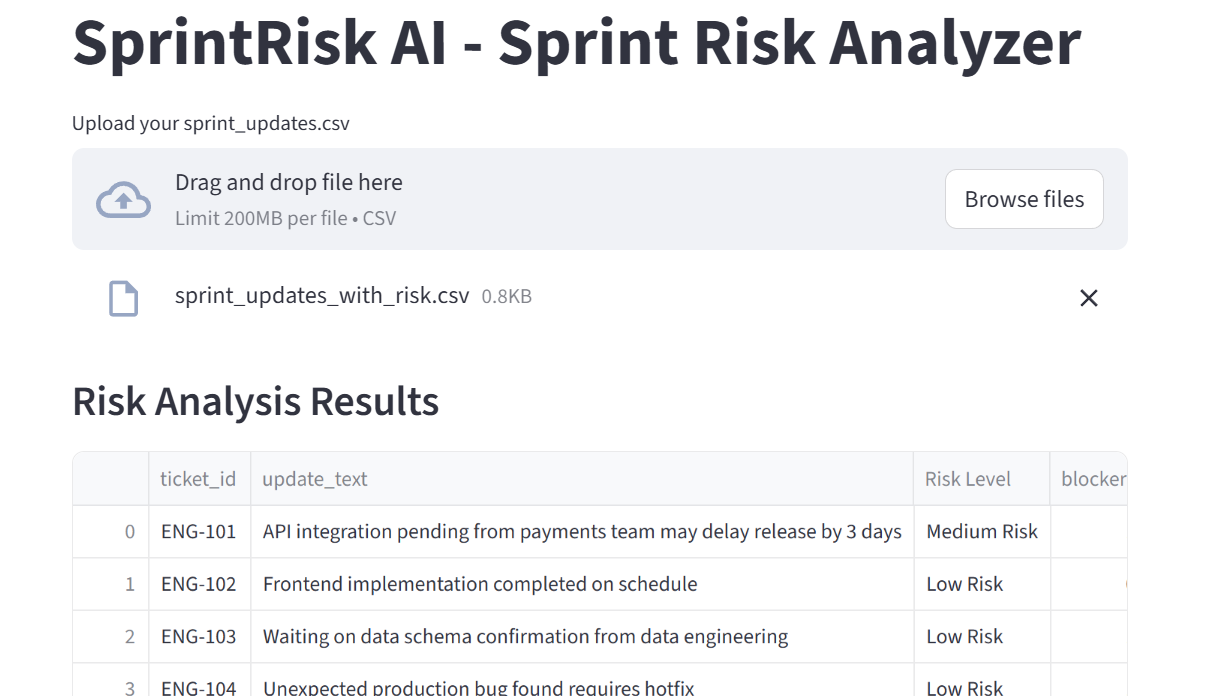This screenshot has width=1213, height=696.
Task: Sort by the Risk Level column header
Action: pyautogui.click(x=968, y=479)
